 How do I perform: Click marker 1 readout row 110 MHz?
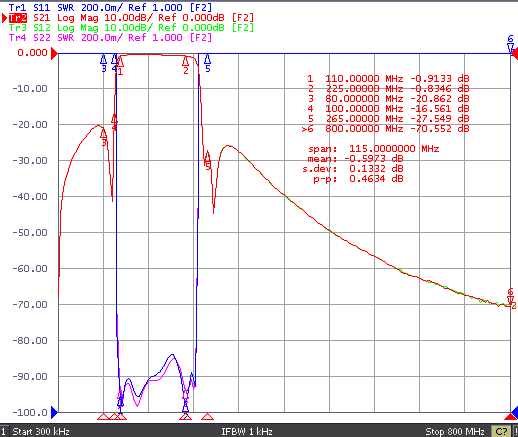pos(388,79)
